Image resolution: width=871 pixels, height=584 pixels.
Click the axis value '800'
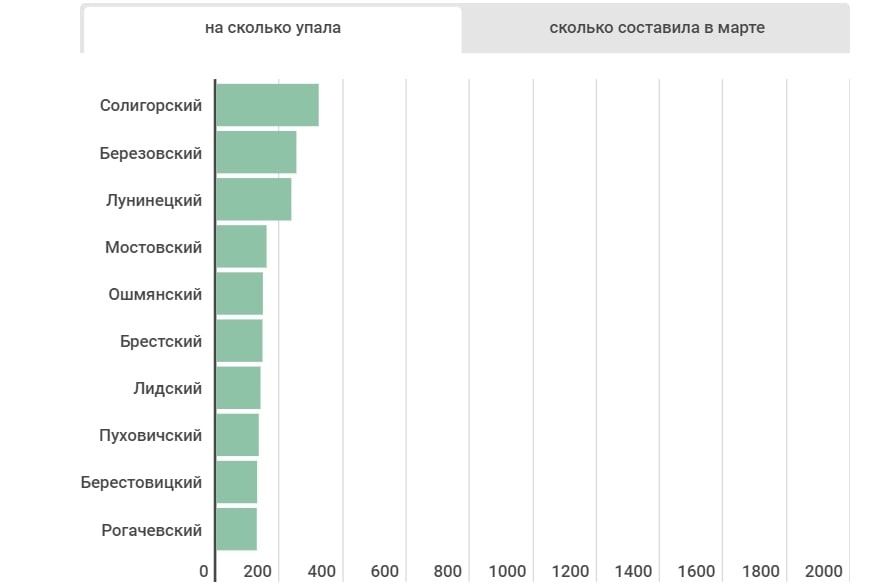(x=448, y=571)
